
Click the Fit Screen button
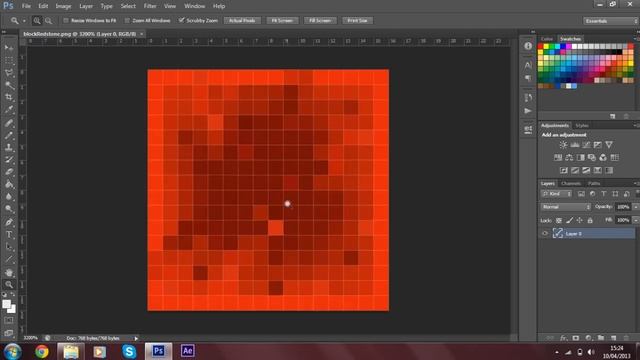point(282,20)
